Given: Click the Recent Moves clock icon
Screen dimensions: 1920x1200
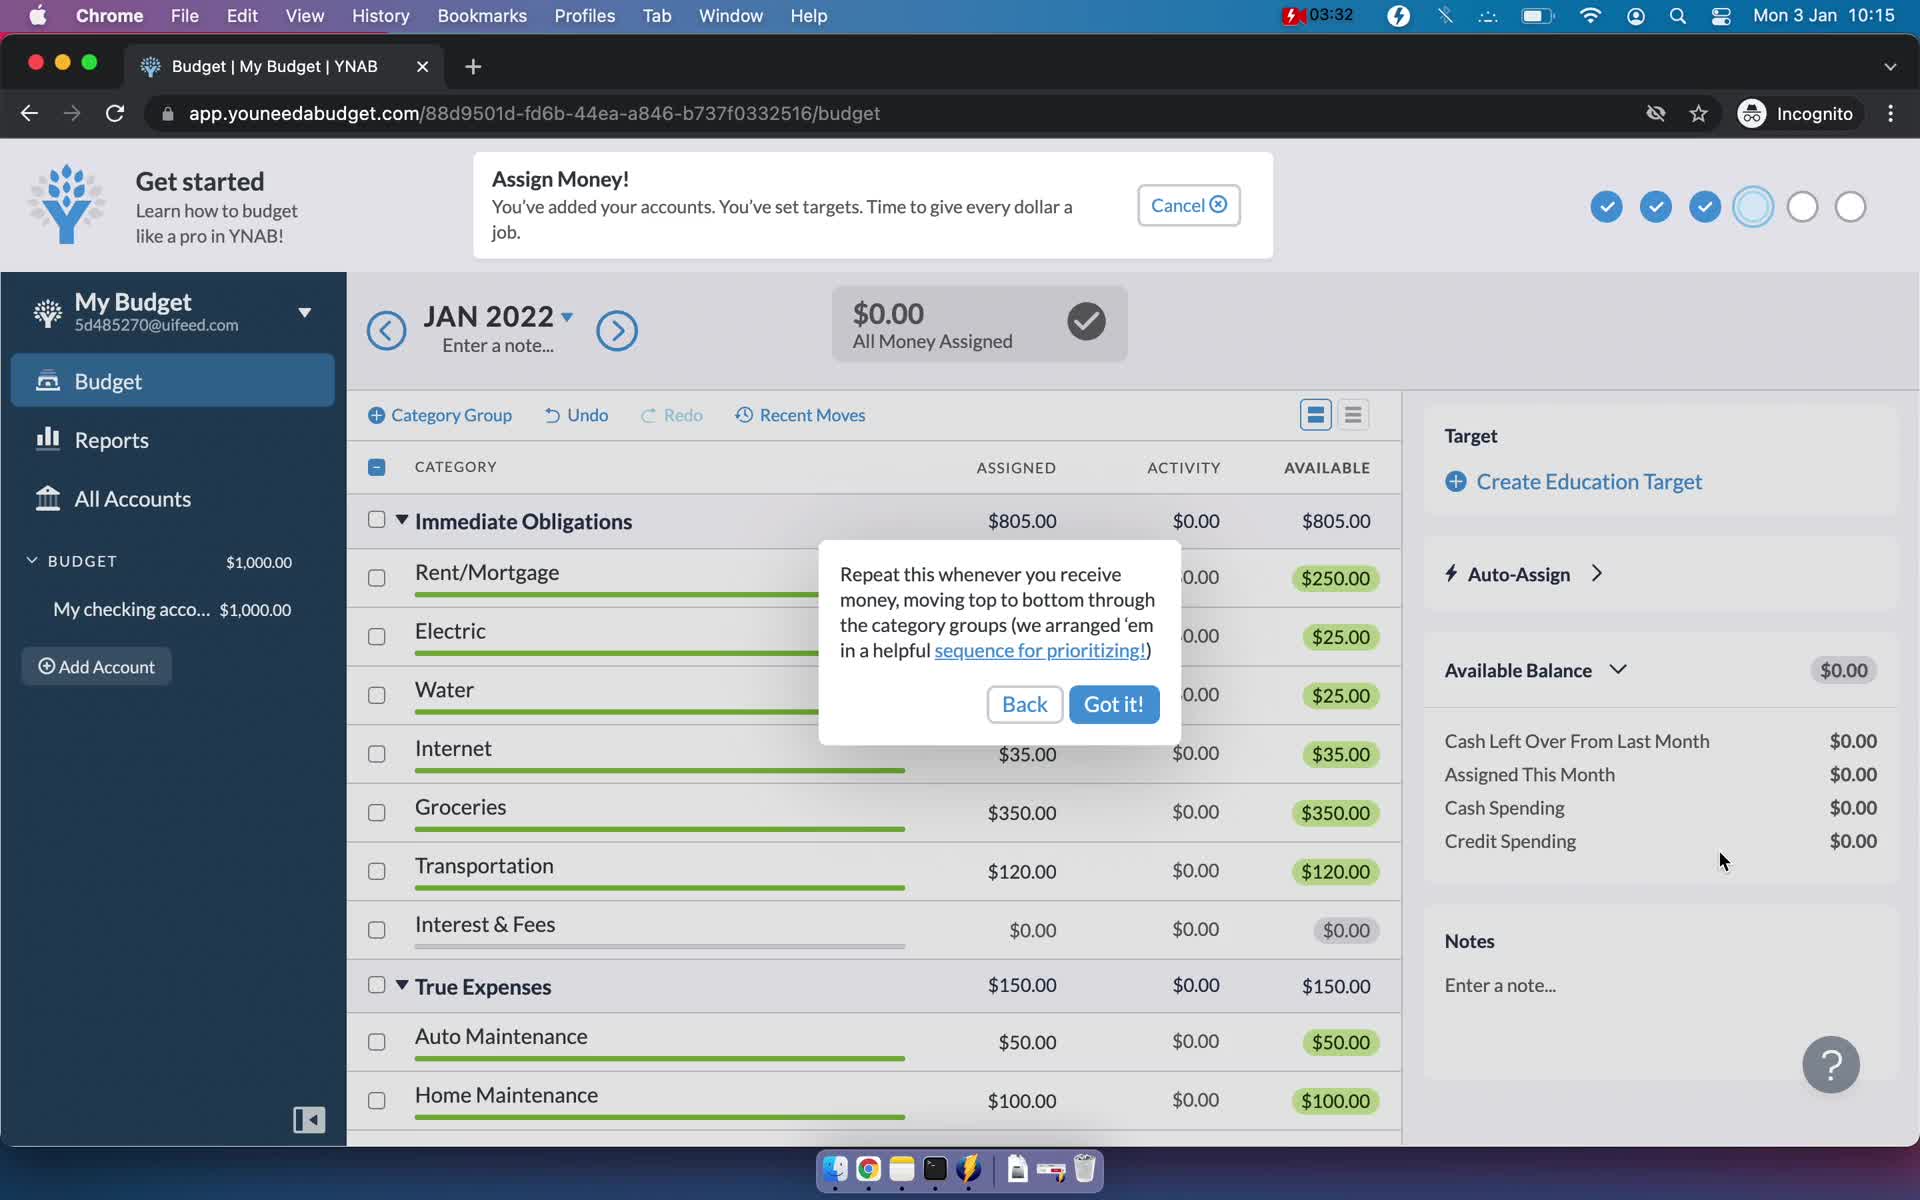Looking at the screenshot, I should coord(742,413).
